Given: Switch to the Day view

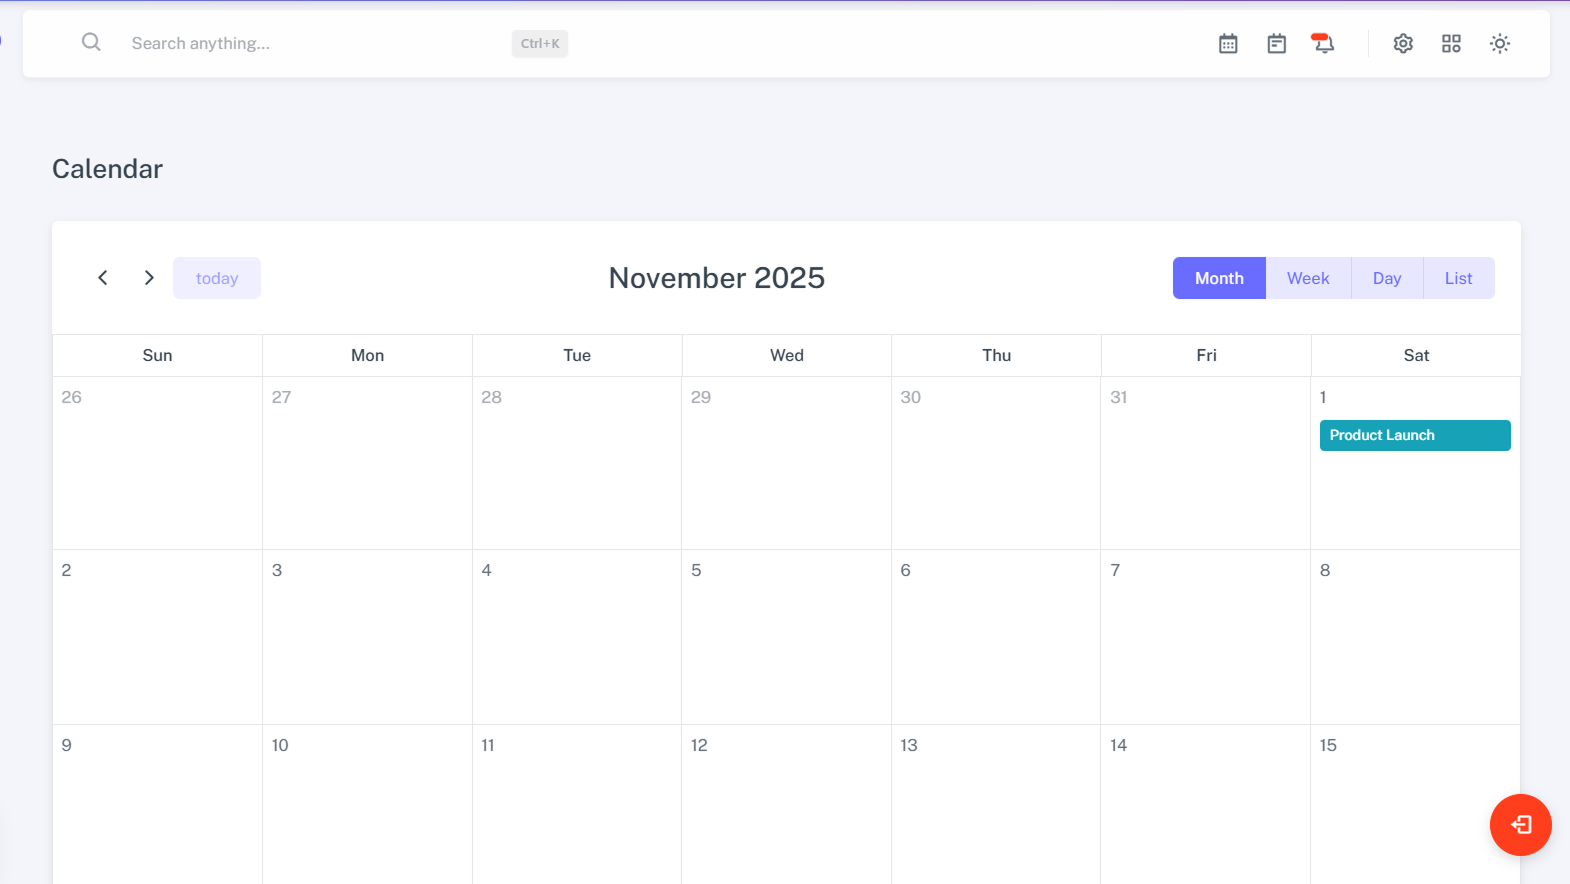Looking at the screenshot, I should 1386,278.
